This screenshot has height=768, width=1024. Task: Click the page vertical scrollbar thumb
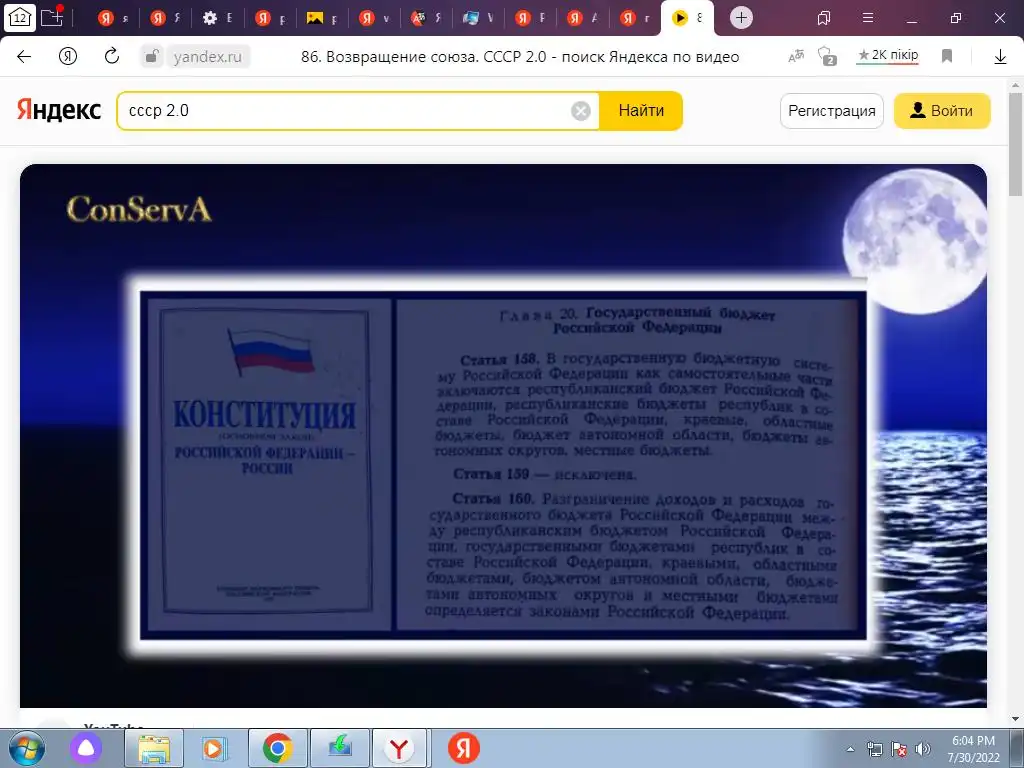pos(1015,144)
